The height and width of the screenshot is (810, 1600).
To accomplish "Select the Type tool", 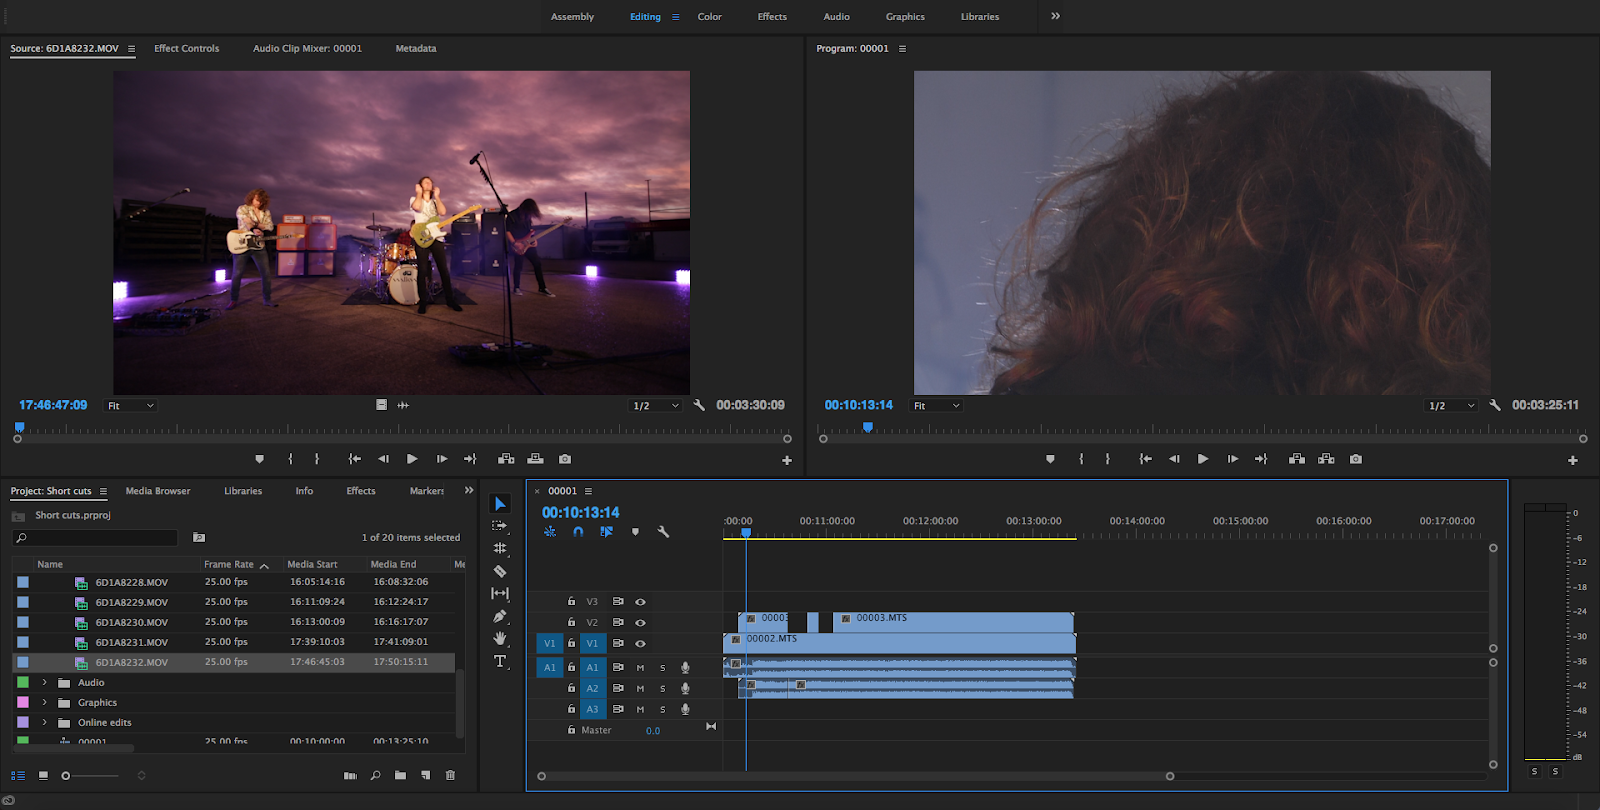I will pos(500,661).
